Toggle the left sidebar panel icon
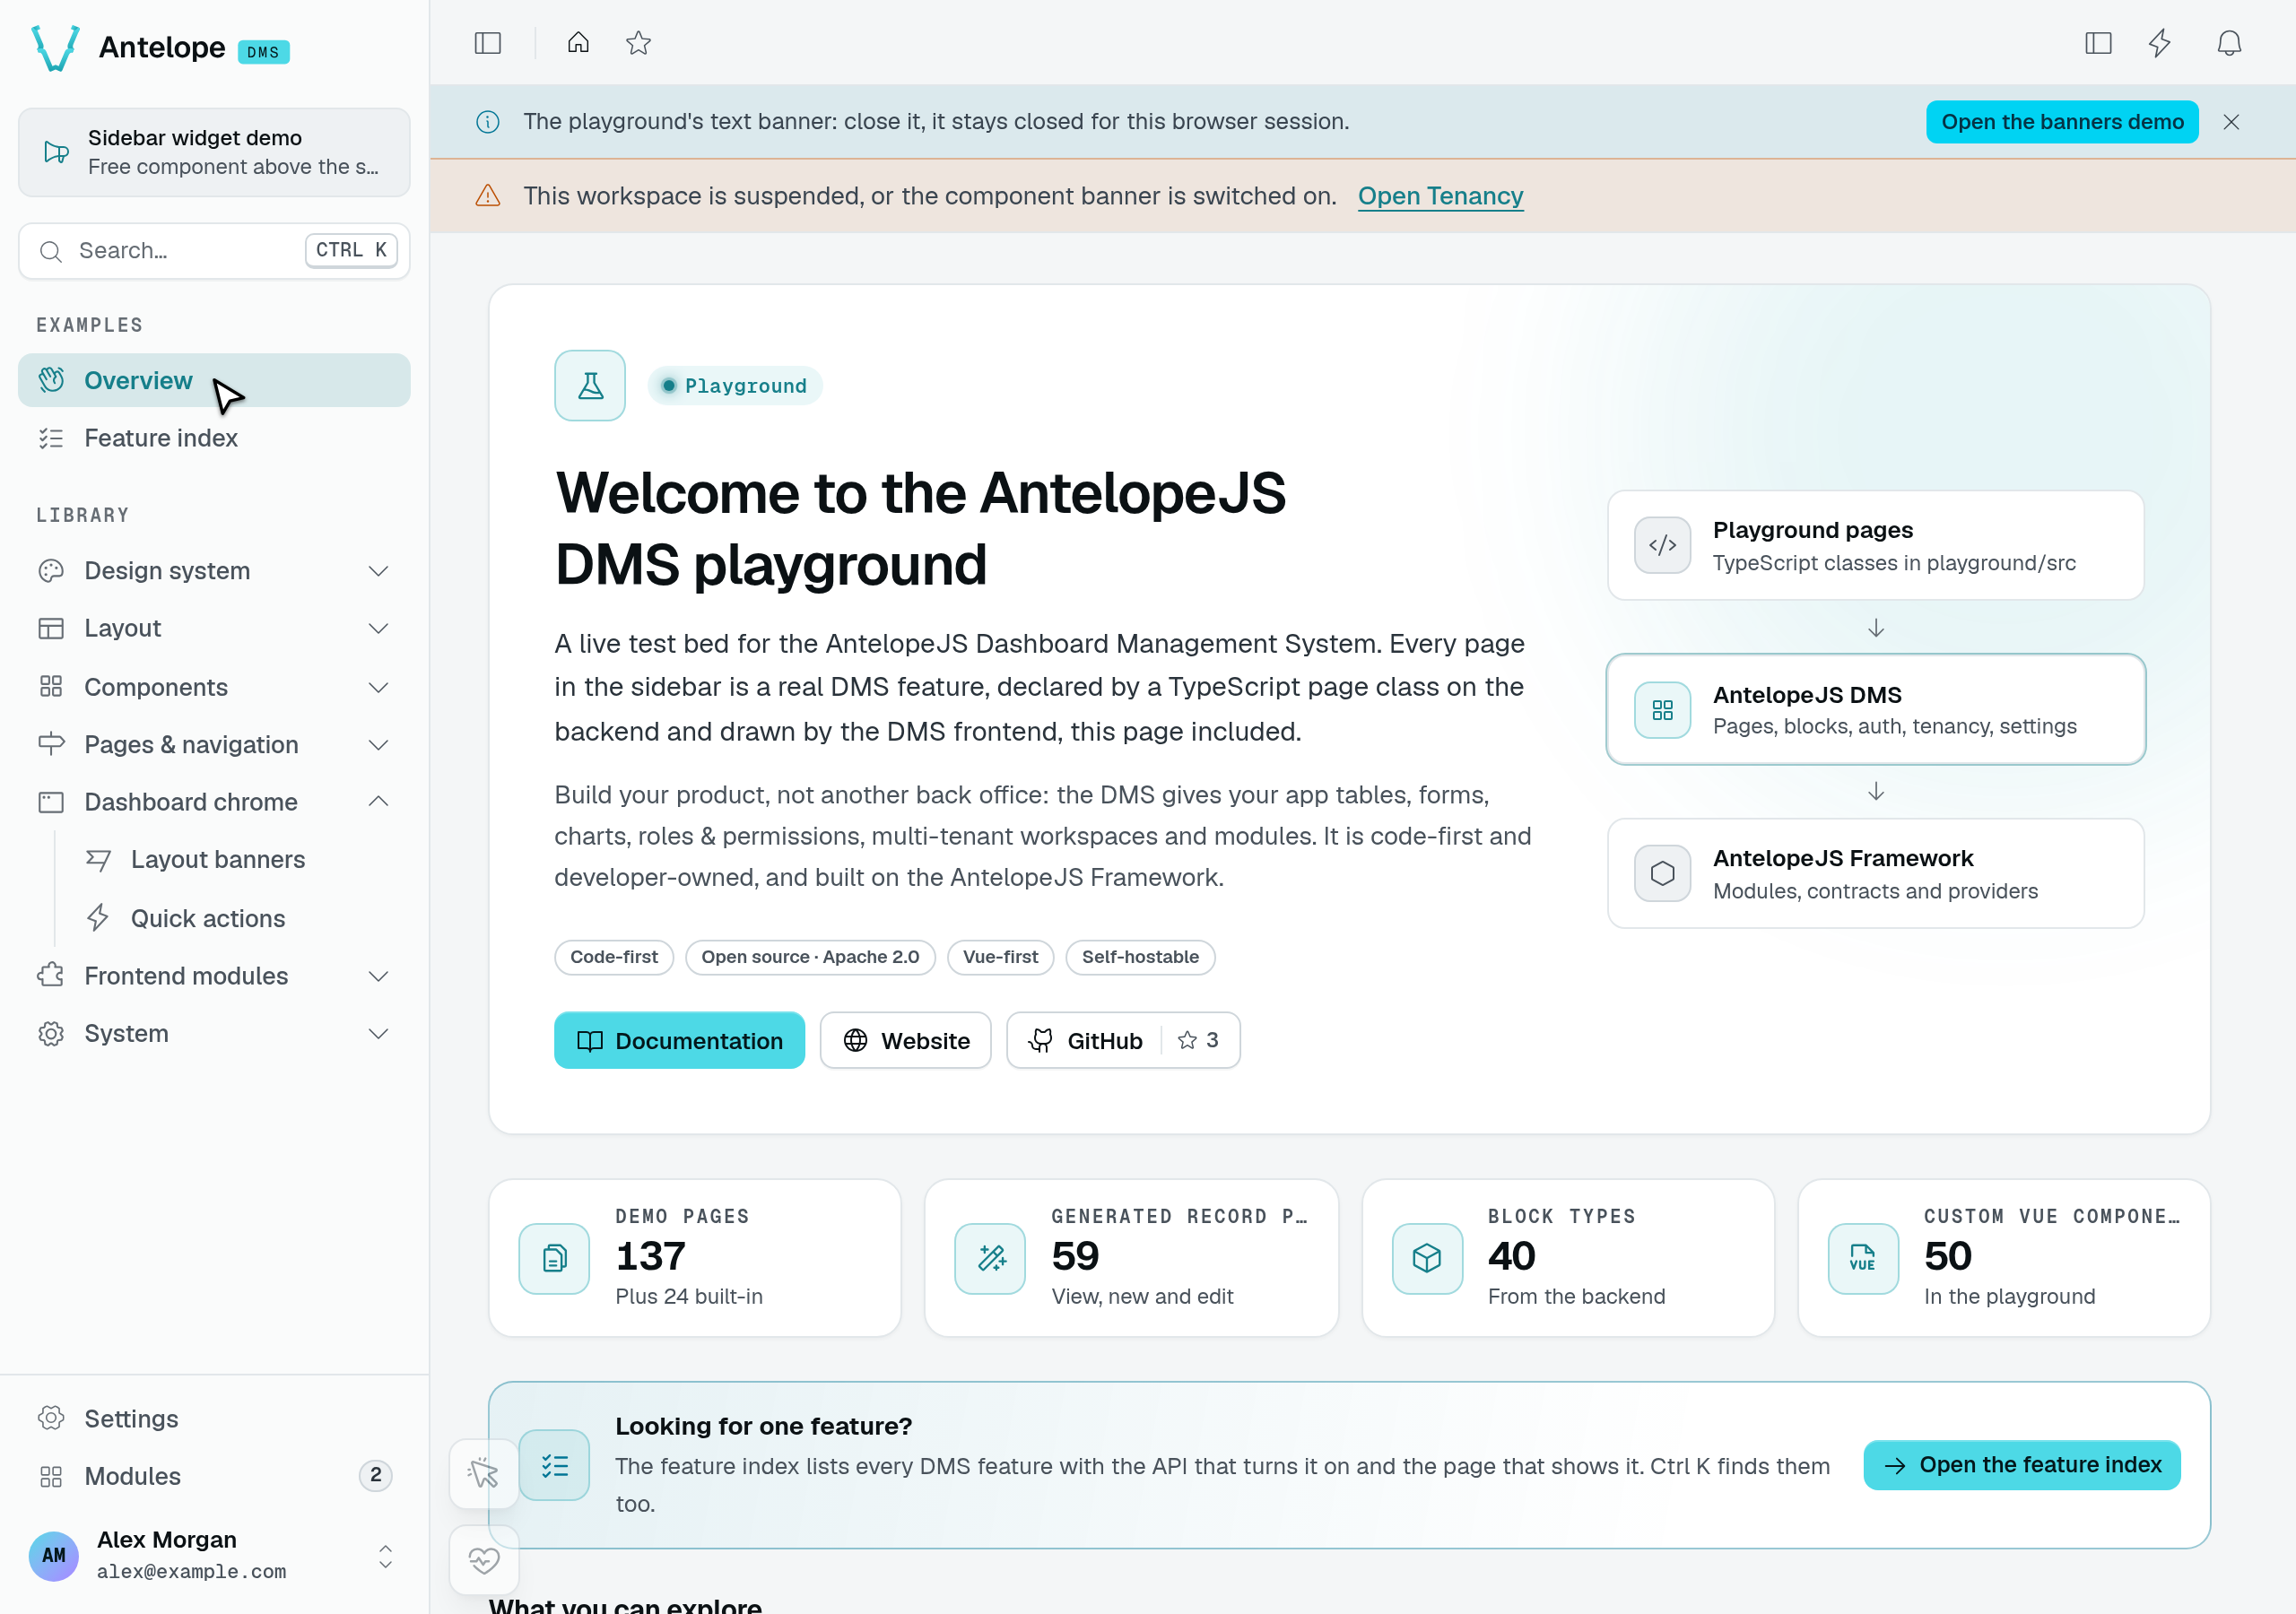2296x1614 pixels. [487, 43]
